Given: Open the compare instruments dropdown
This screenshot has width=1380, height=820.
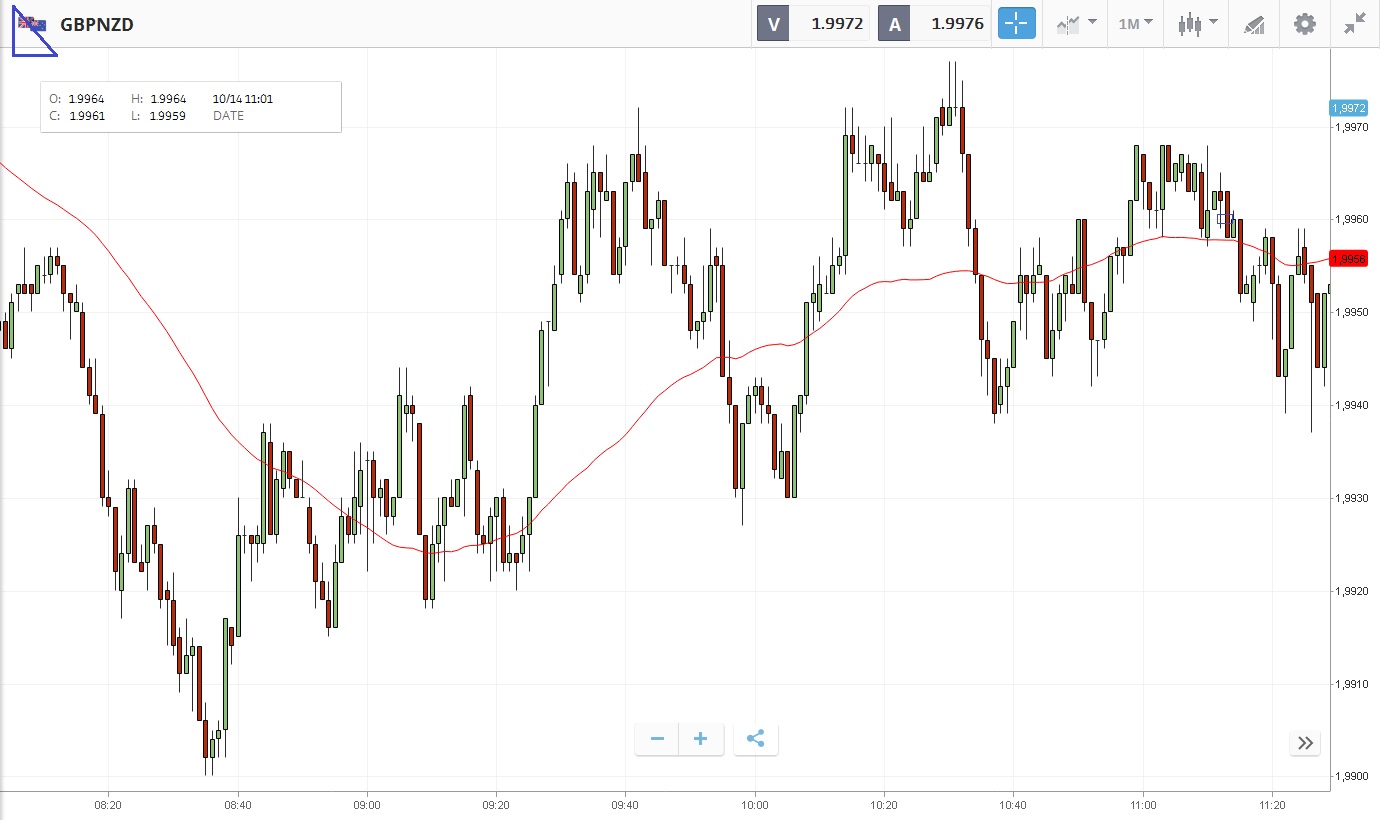Looking at the screenshot, I should (x=1076, y=24).
